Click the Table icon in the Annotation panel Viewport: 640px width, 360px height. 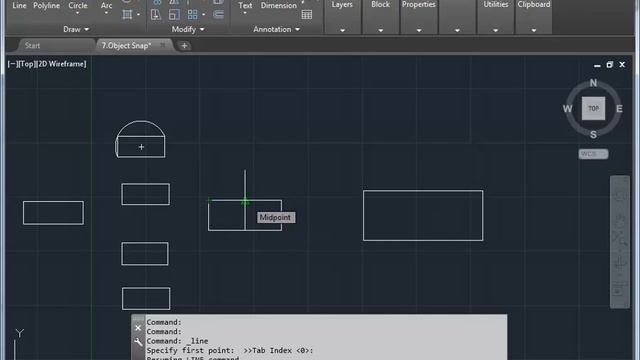[x=307, y=15]
